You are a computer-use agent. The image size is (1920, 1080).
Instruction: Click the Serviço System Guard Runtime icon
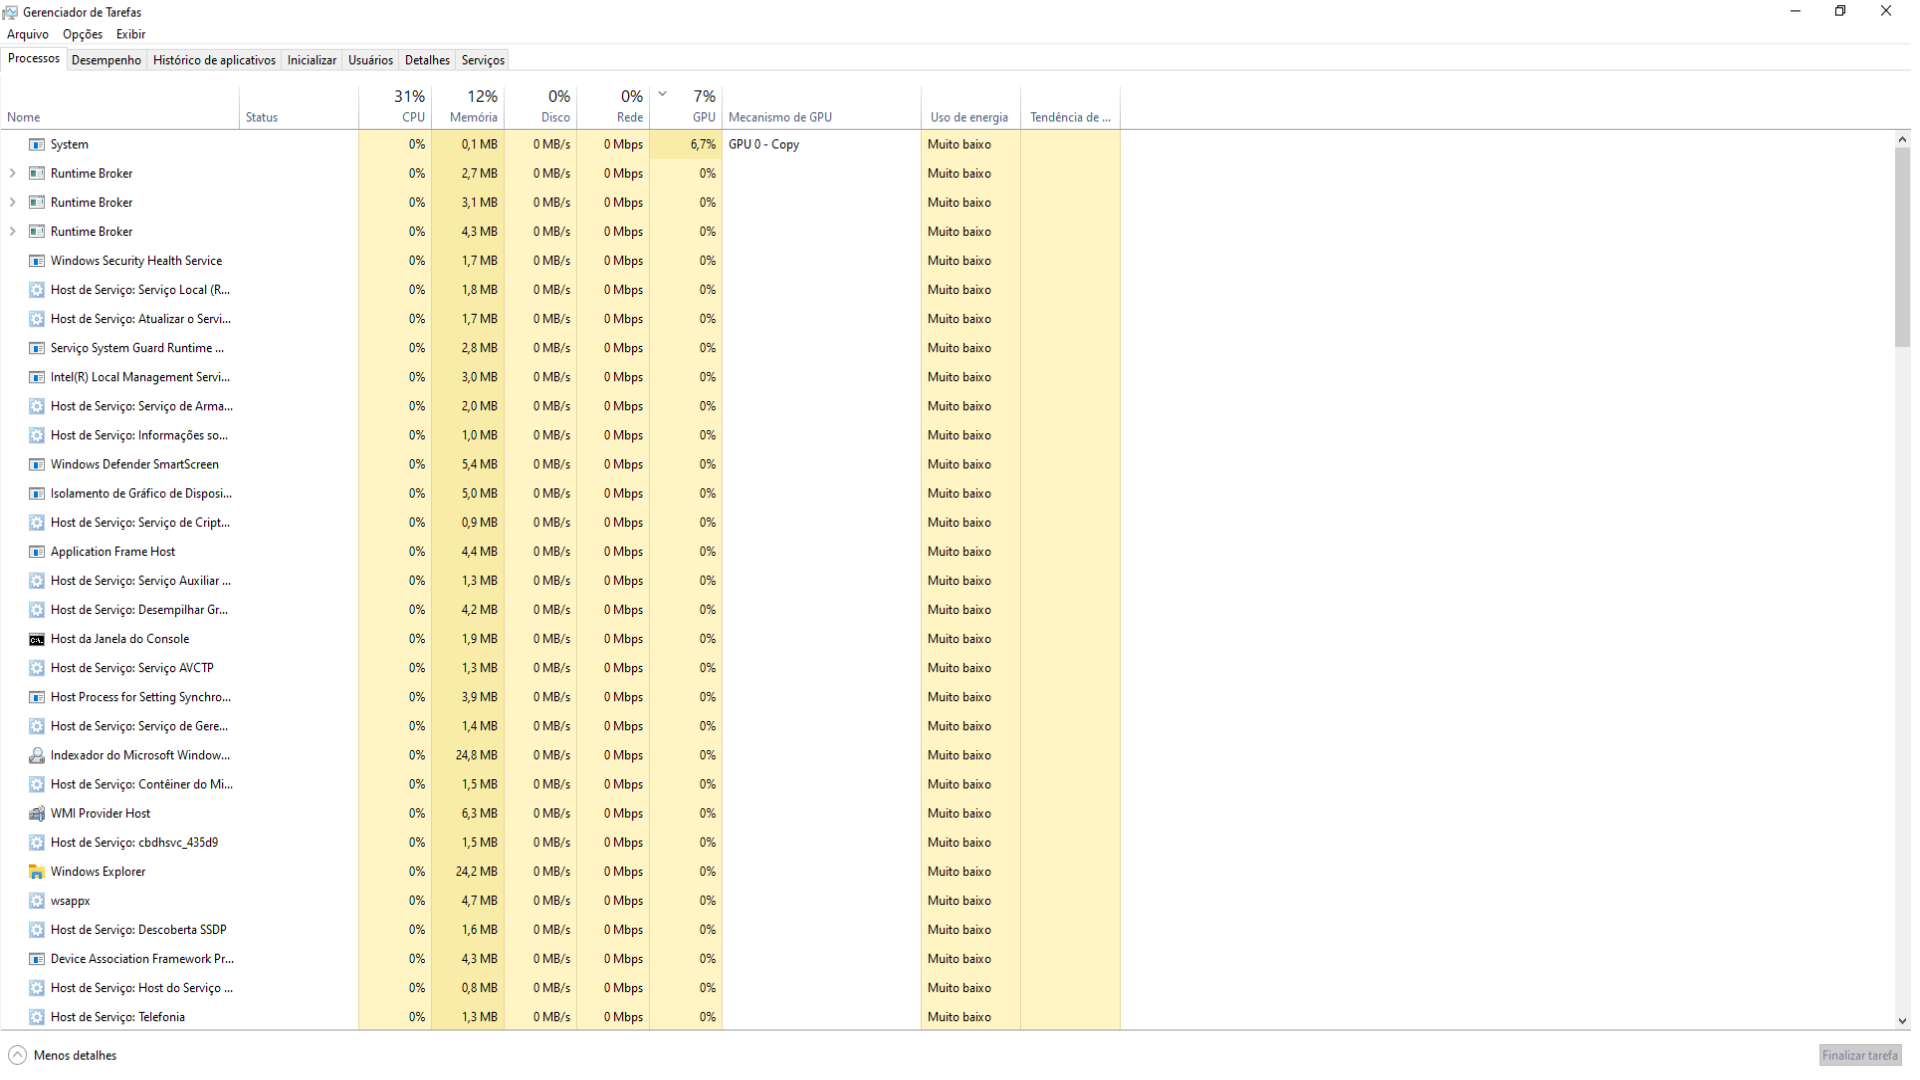37,348
